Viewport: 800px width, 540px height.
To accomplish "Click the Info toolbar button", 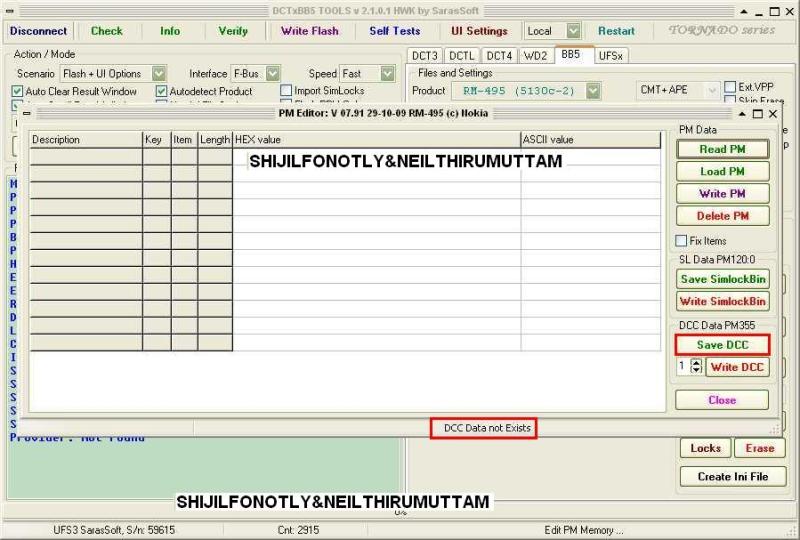I will click(170, 31).
